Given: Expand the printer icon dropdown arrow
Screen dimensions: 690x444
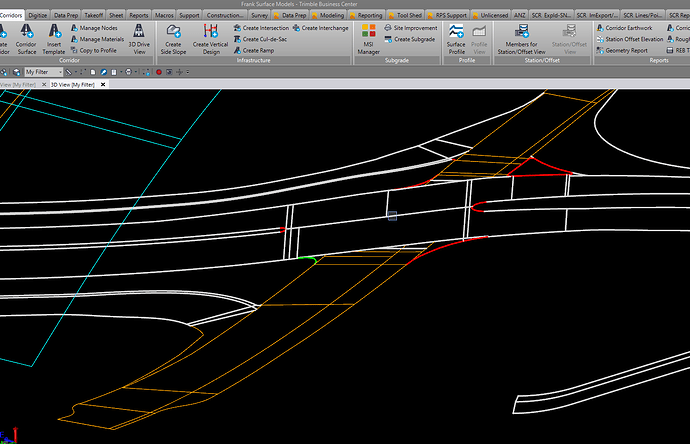Looking at the screenshot, I should pos(136,72).
